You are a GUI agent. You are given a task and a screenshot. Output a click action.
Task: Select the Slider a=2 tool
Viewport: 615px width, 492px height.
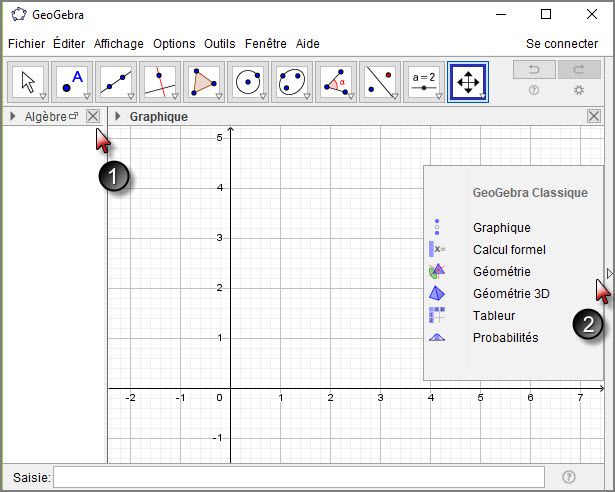click(x=424, y=82)
